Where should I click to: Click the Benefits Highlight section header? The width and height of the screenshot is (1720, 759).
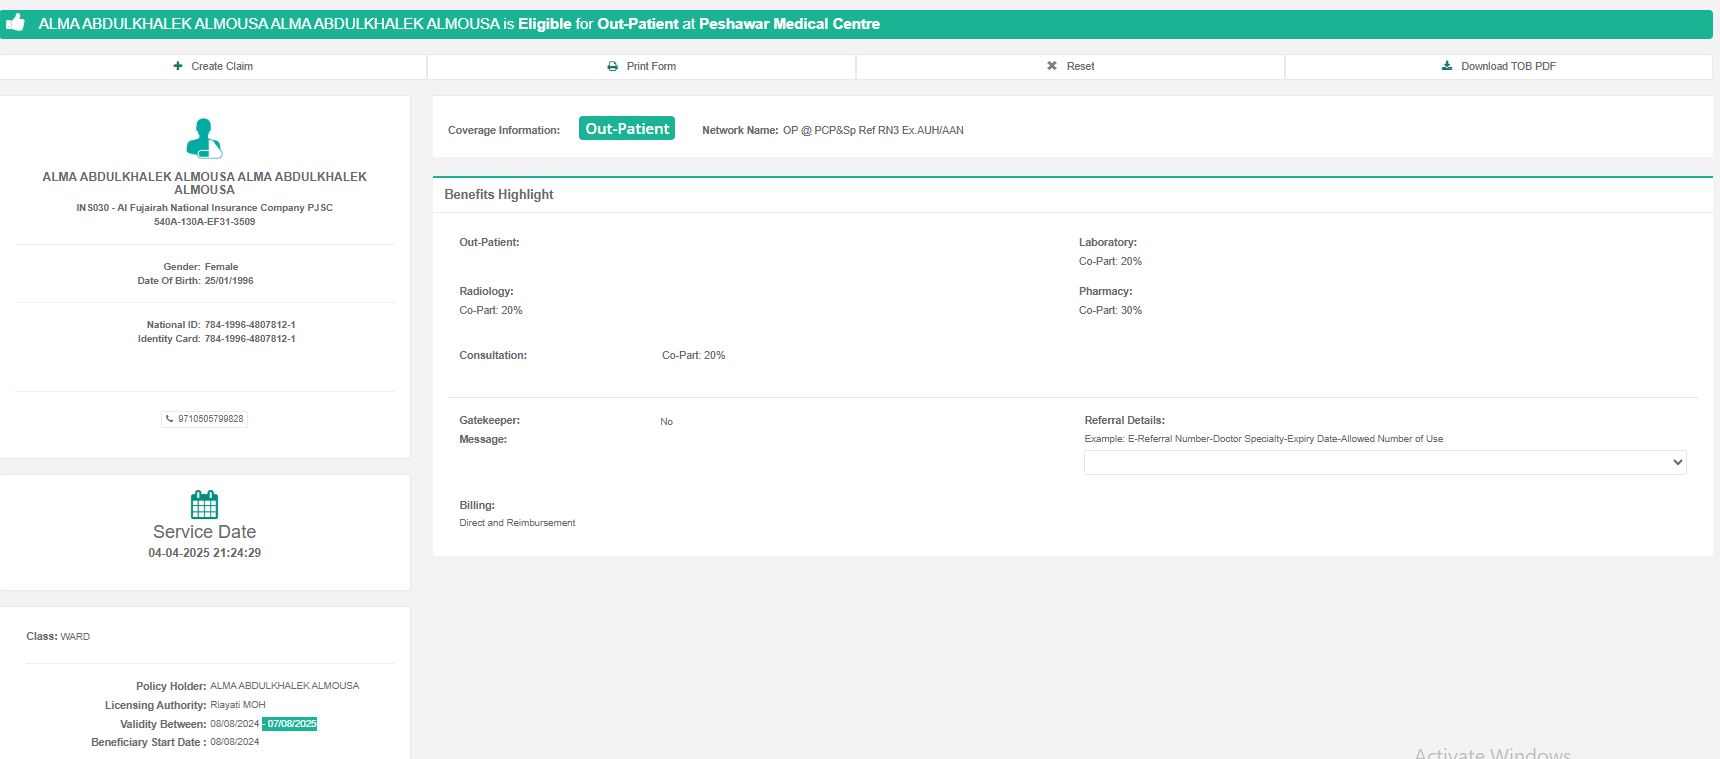(499, 195)
